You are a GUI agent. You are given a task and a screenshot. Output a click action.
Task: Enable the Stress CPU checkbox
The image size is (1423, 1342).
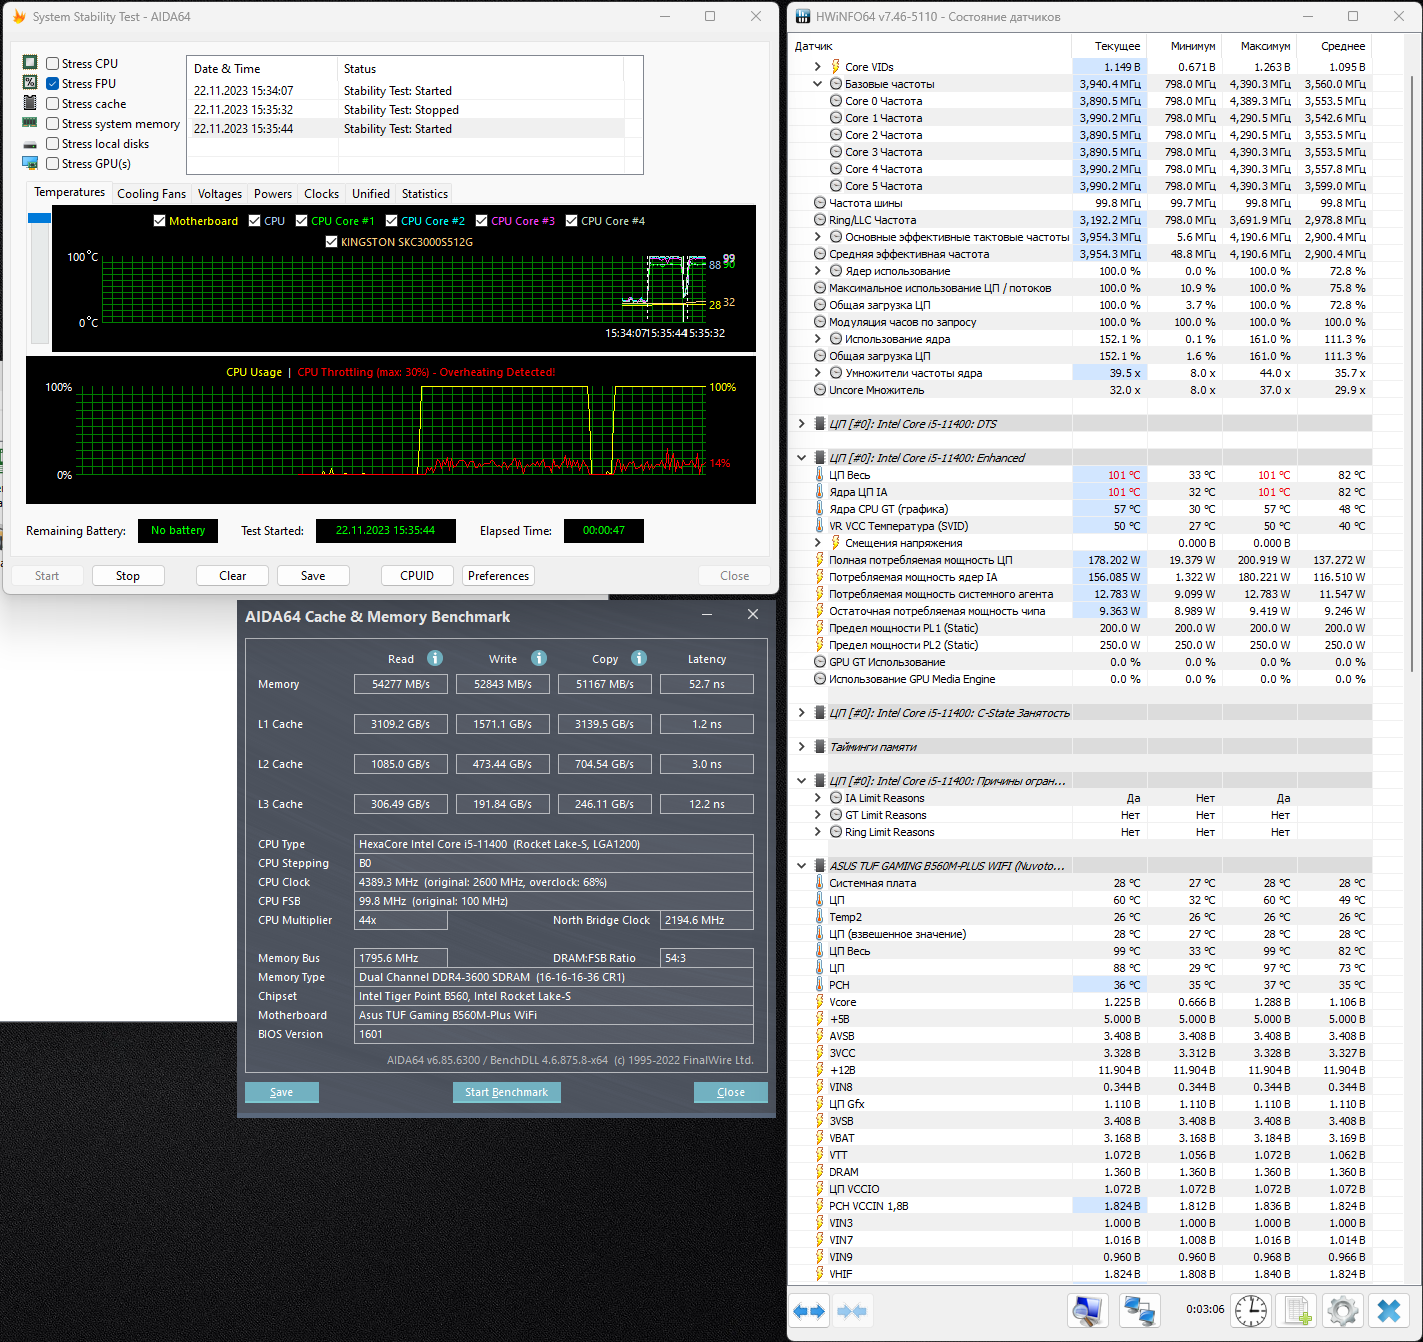[52, 64]
